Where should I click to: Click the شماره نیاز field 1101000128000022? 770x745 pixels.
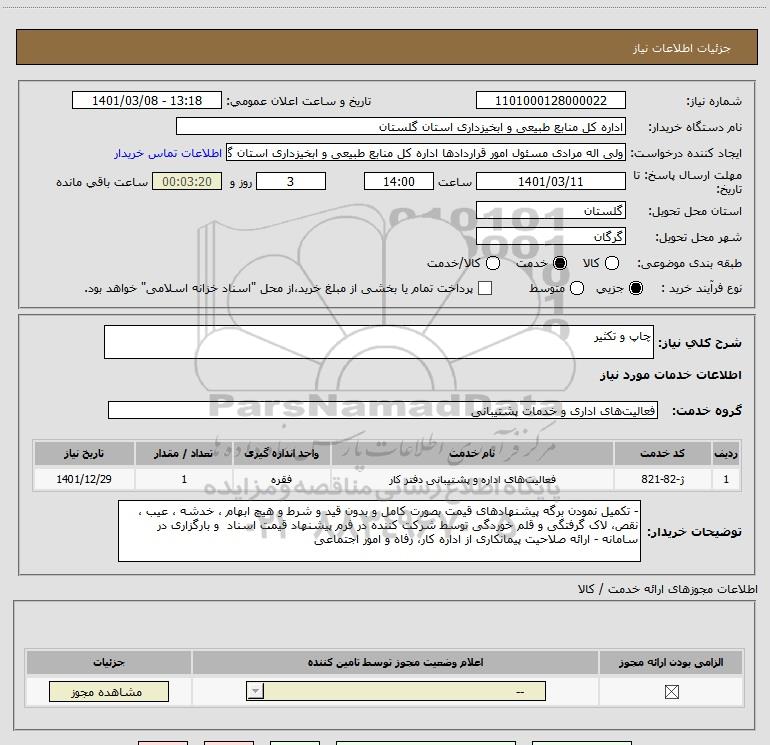[550, 101]
